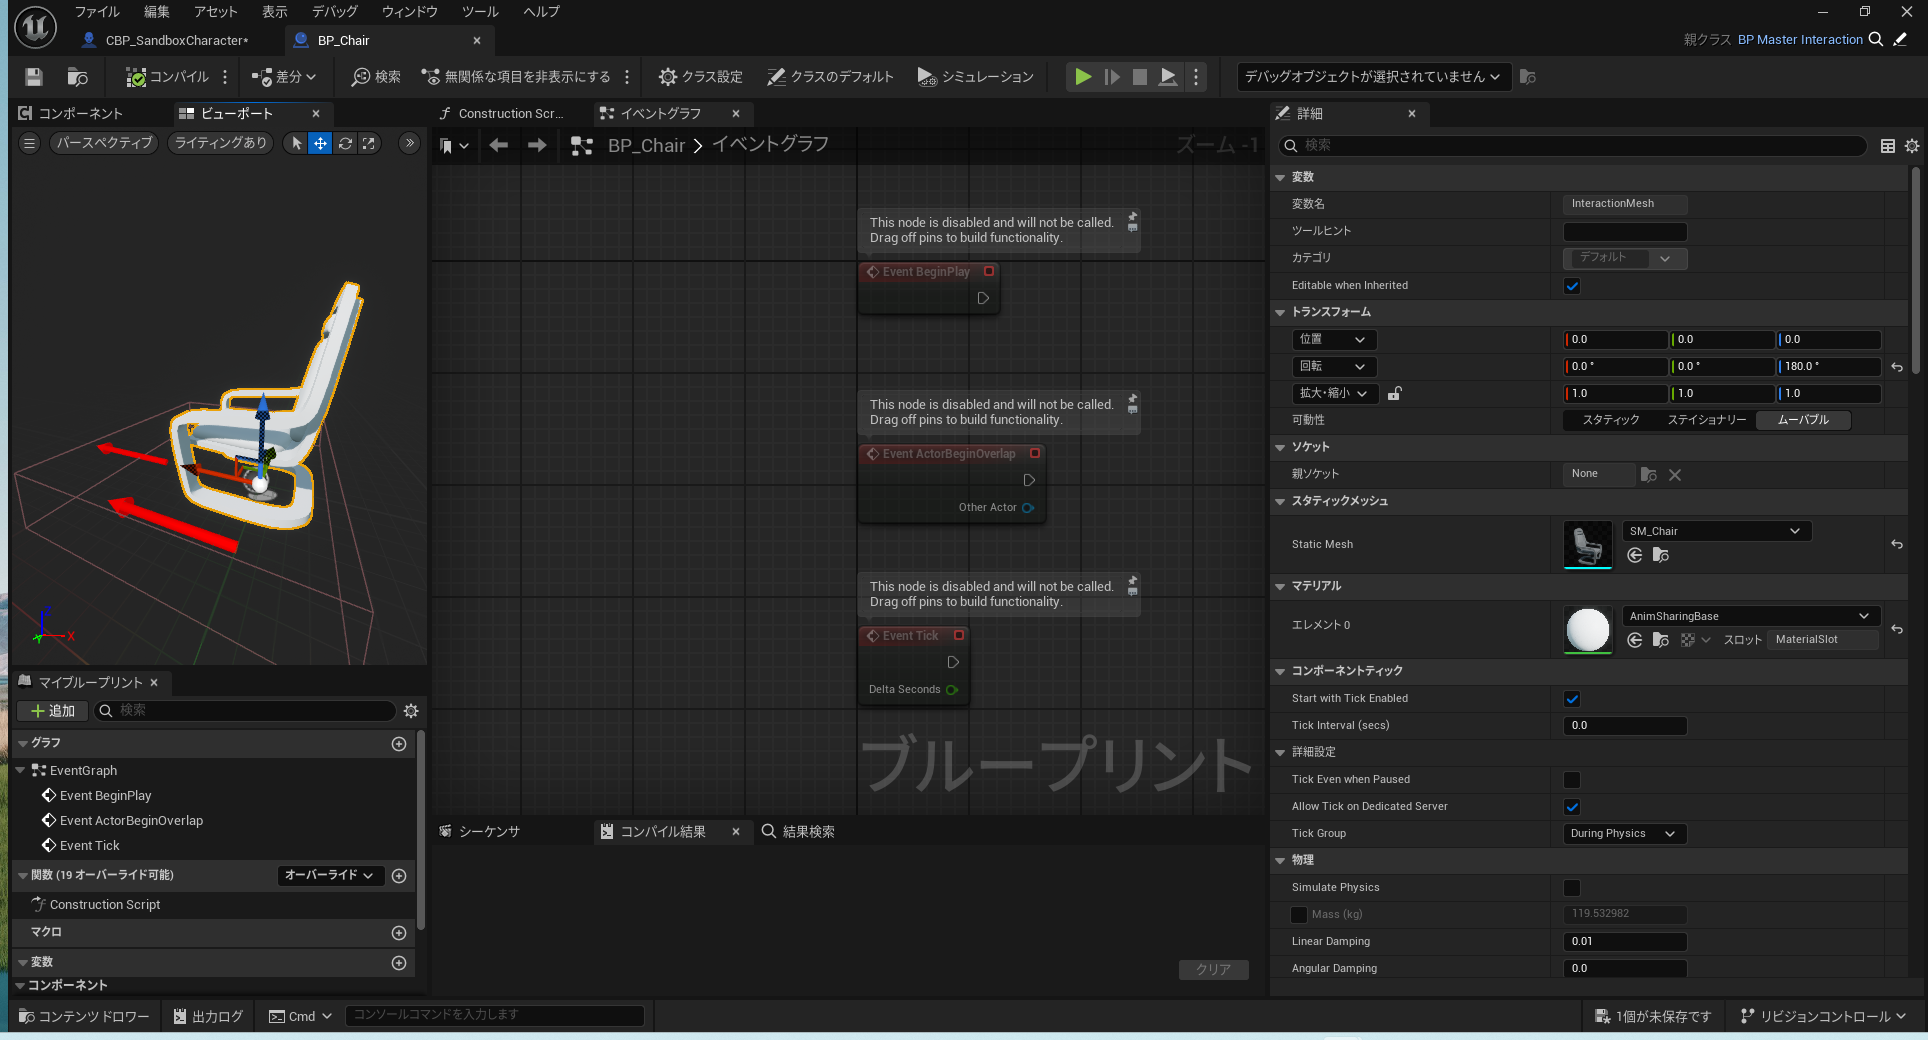Click the Find (検索) toolbar button

tap(376, 77)
